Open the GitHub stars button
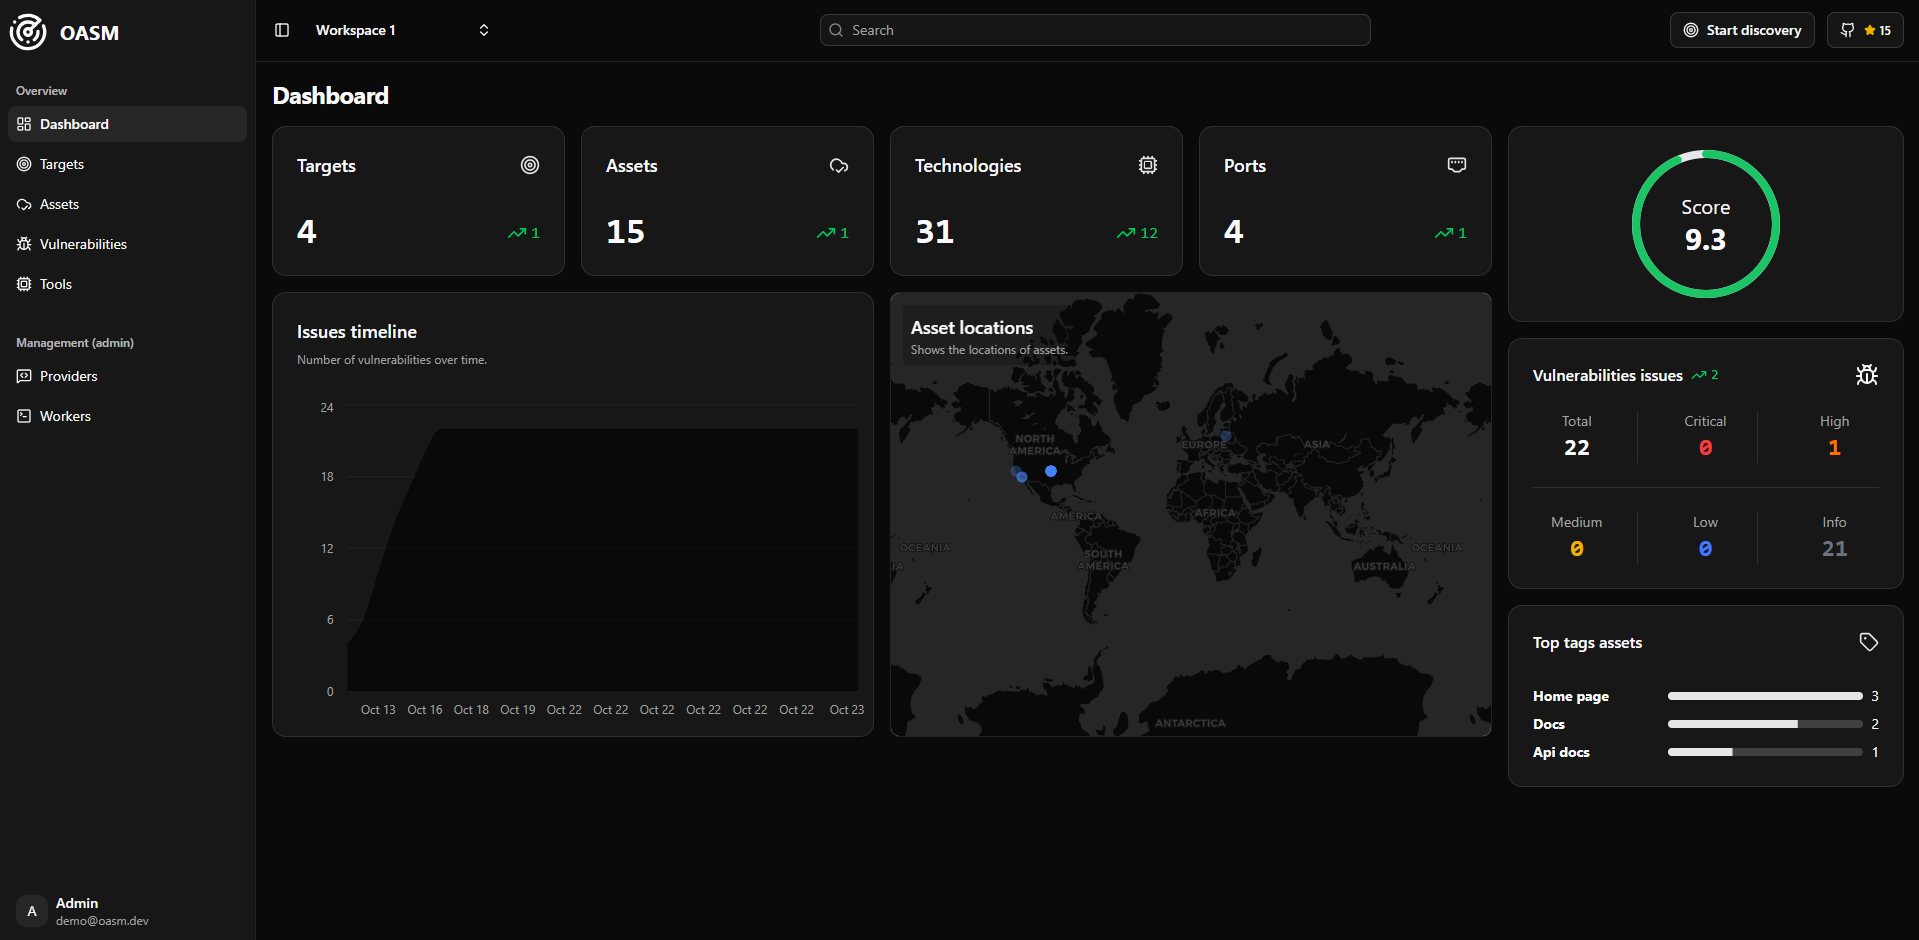 1865,30
